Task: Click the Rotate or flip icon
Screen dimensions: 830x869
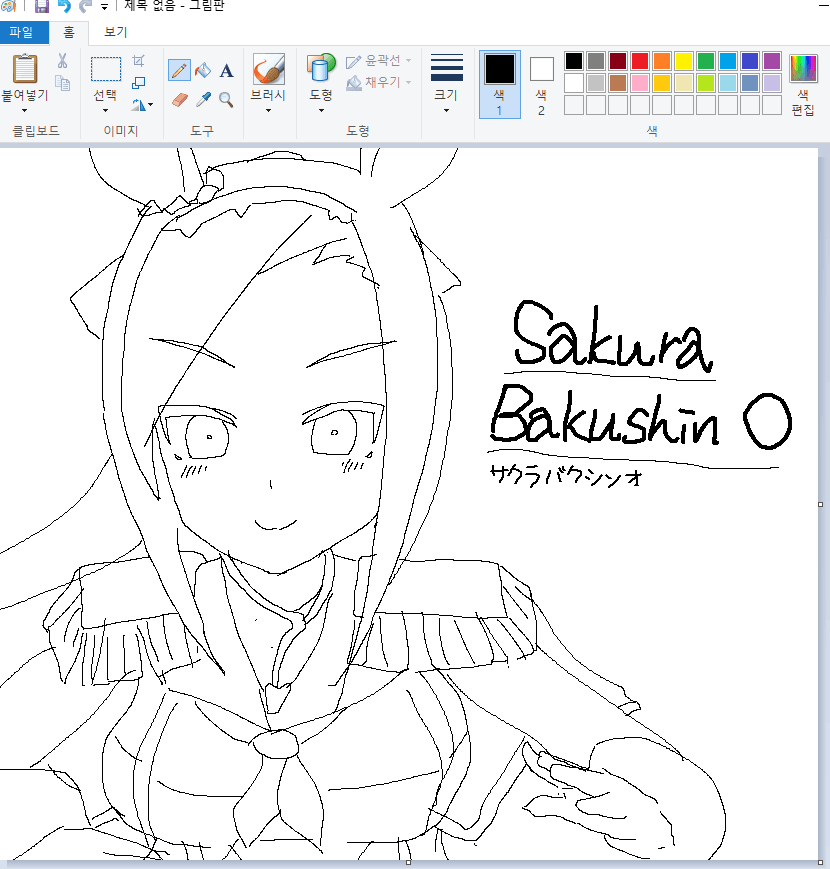Action: click(x=138, y=105)
